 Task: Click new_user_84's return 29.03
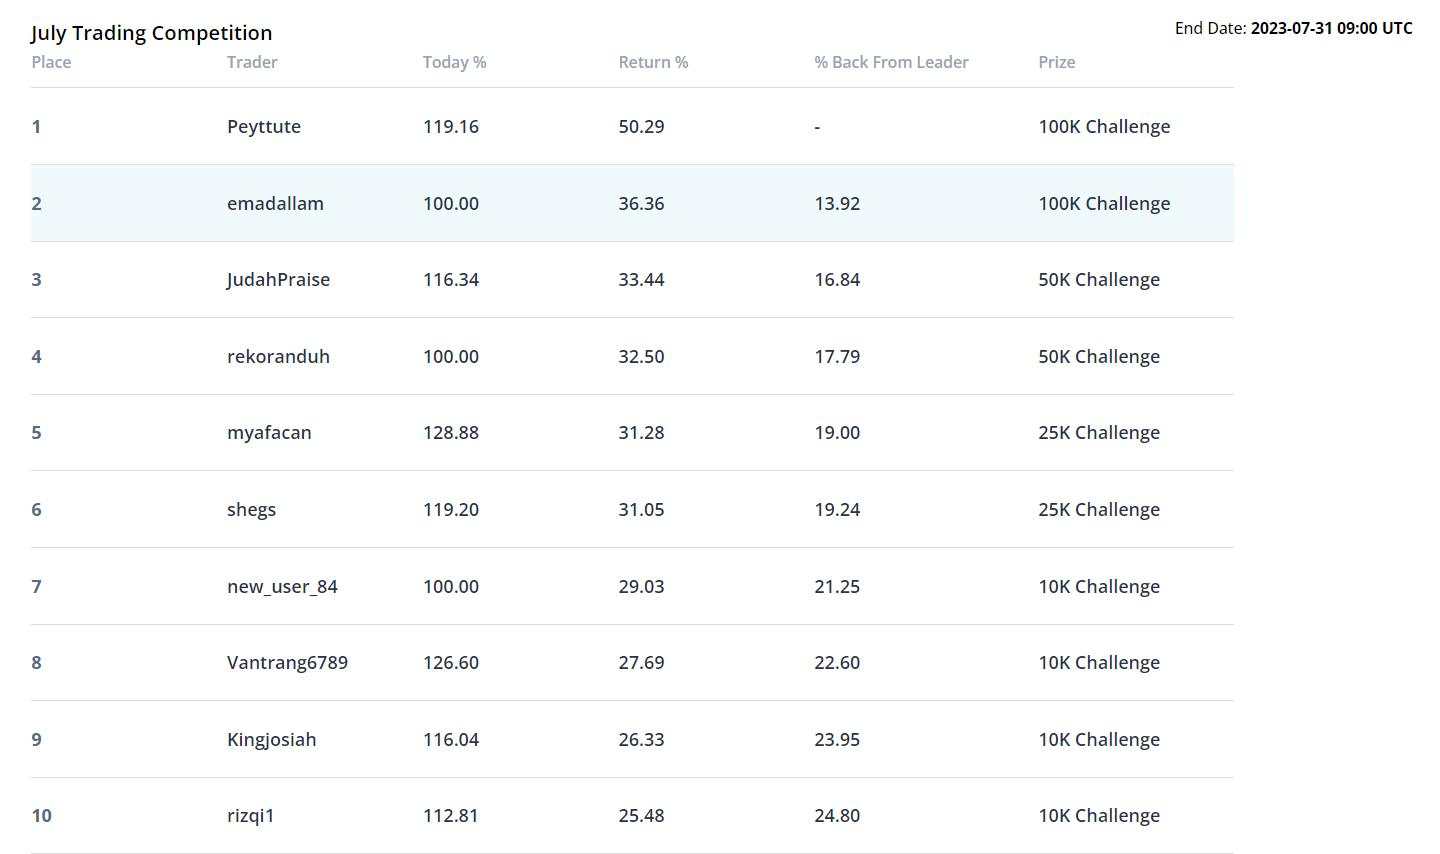pos(641,586)
